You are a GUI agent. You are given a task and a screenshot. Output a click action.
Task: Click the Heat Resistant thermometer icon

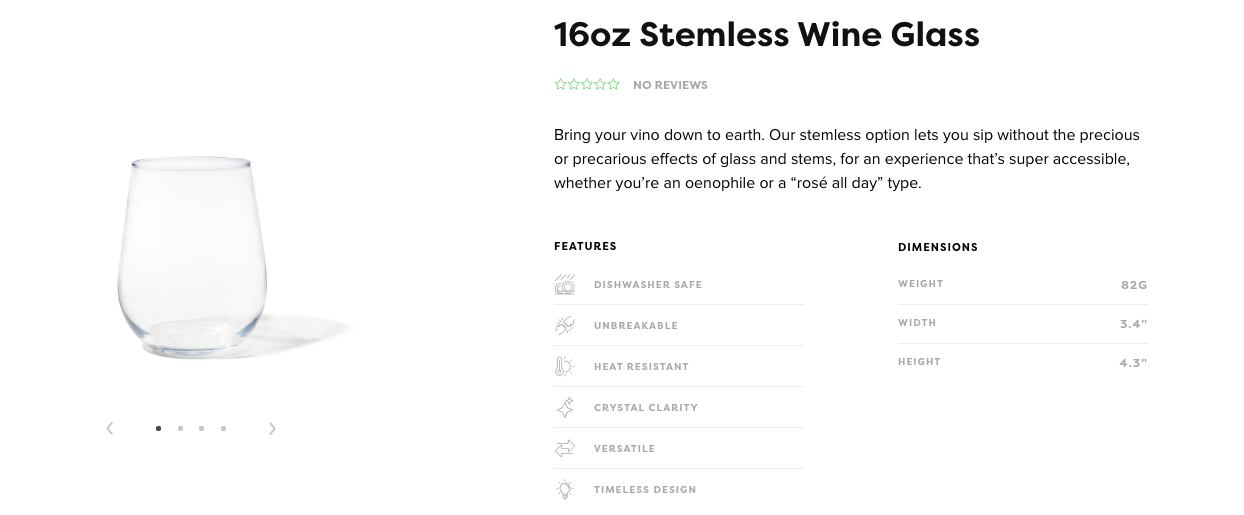pyautogui.click(x=564, y=366)
